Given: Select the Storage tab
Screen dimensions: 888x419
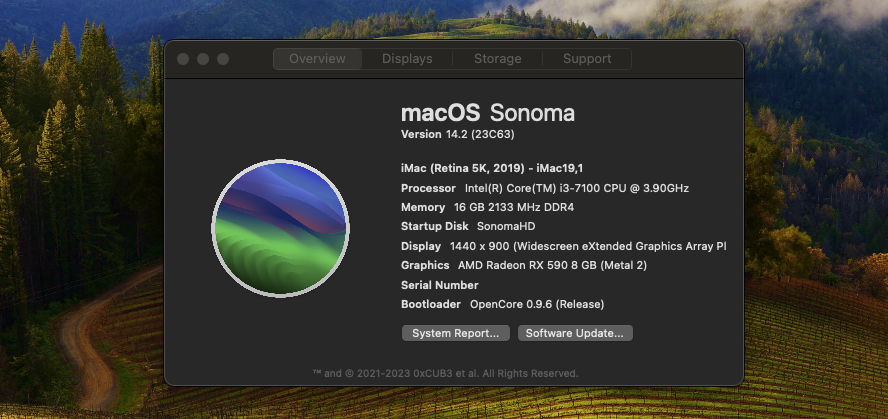Looking at the screenshot, I should point(497,59).
